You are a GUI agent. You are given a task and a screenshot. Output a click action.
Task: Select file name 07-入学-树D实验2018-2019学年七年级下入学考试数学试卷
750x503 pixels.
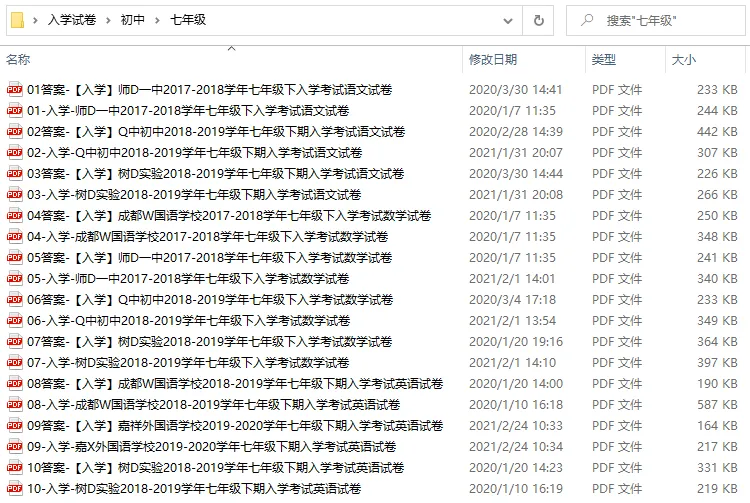tap(188, 362)
